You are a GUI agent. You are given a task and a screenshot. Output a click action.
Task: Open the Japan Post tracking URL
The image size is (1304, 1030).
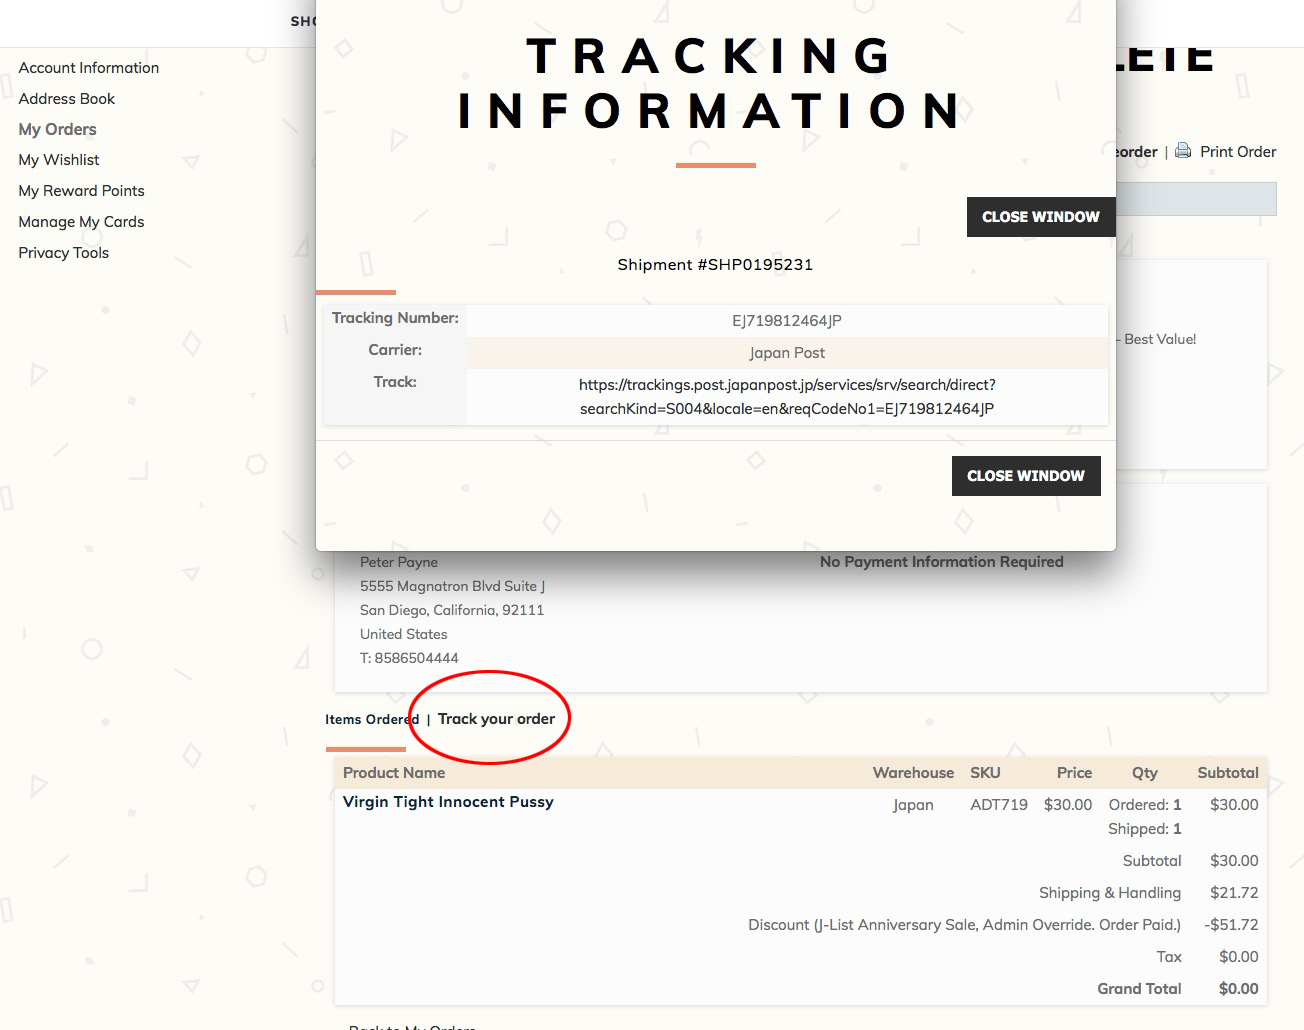(786, 396)
